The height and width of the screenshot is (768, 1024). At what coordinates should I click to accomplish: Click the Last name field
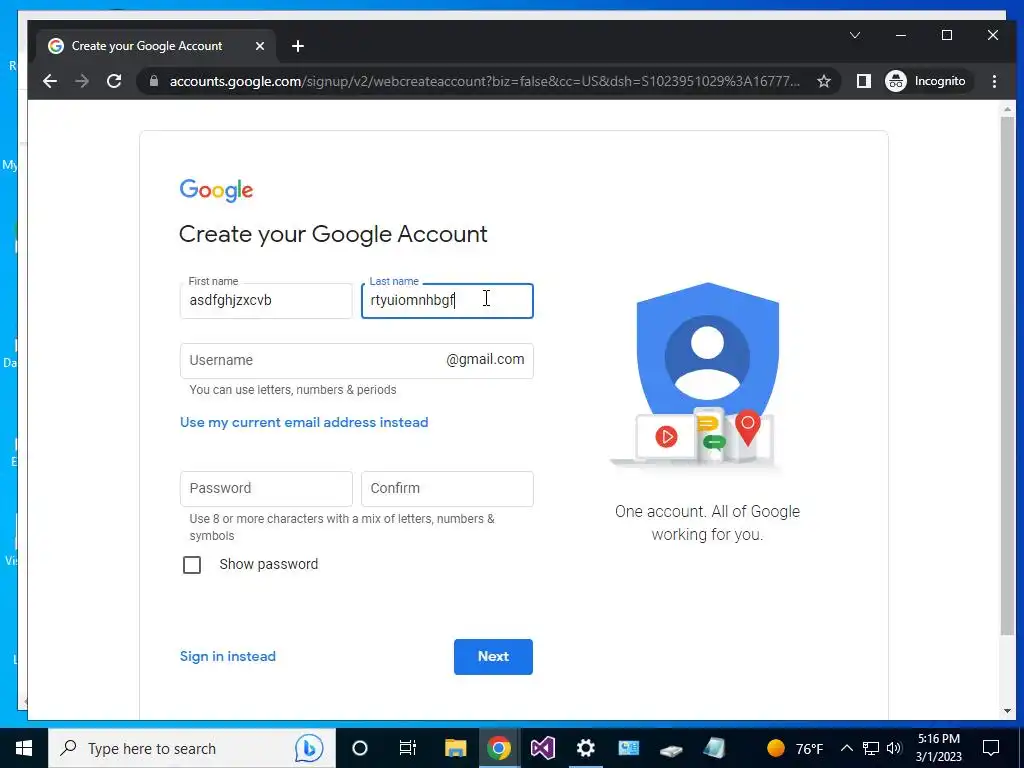pos(447,300)
